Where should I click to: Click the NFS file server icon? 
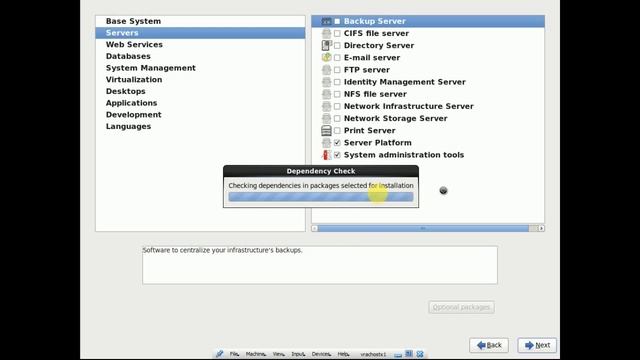[x=326, y=94]
